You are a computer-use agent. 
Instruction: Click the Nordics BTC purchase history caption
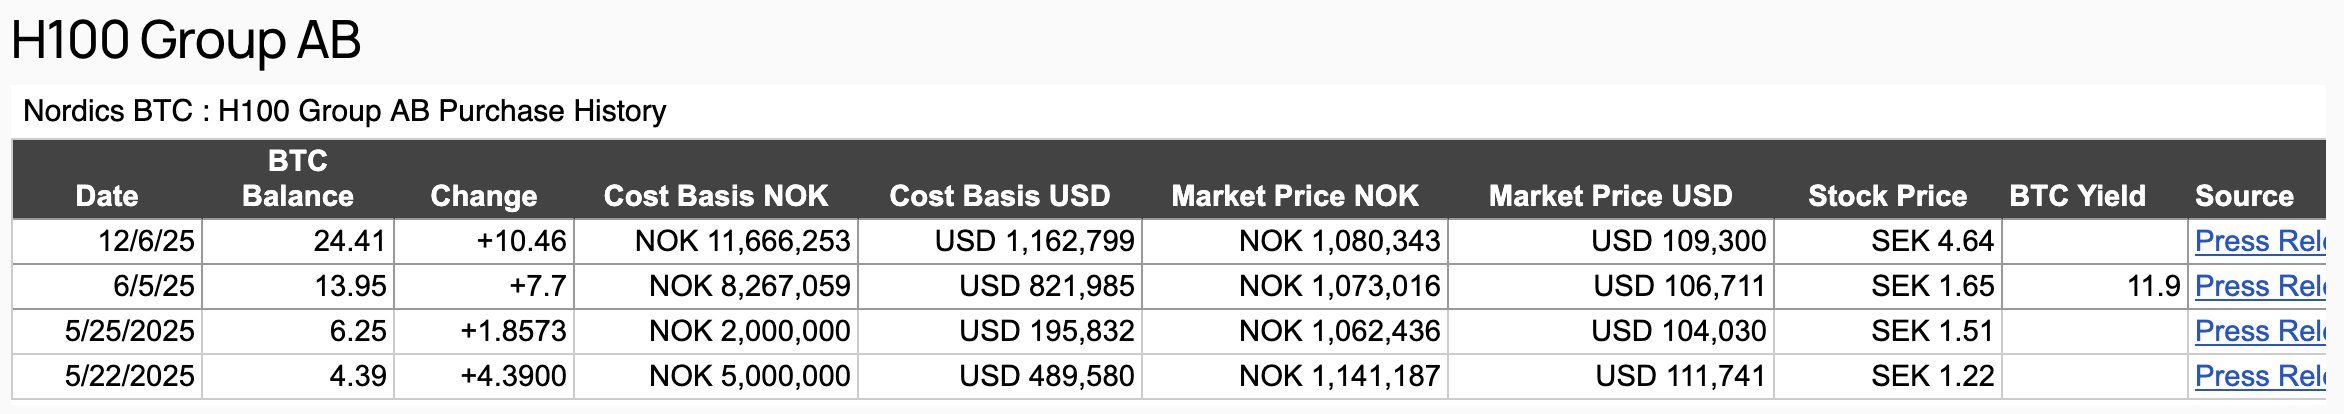[345, 111]
